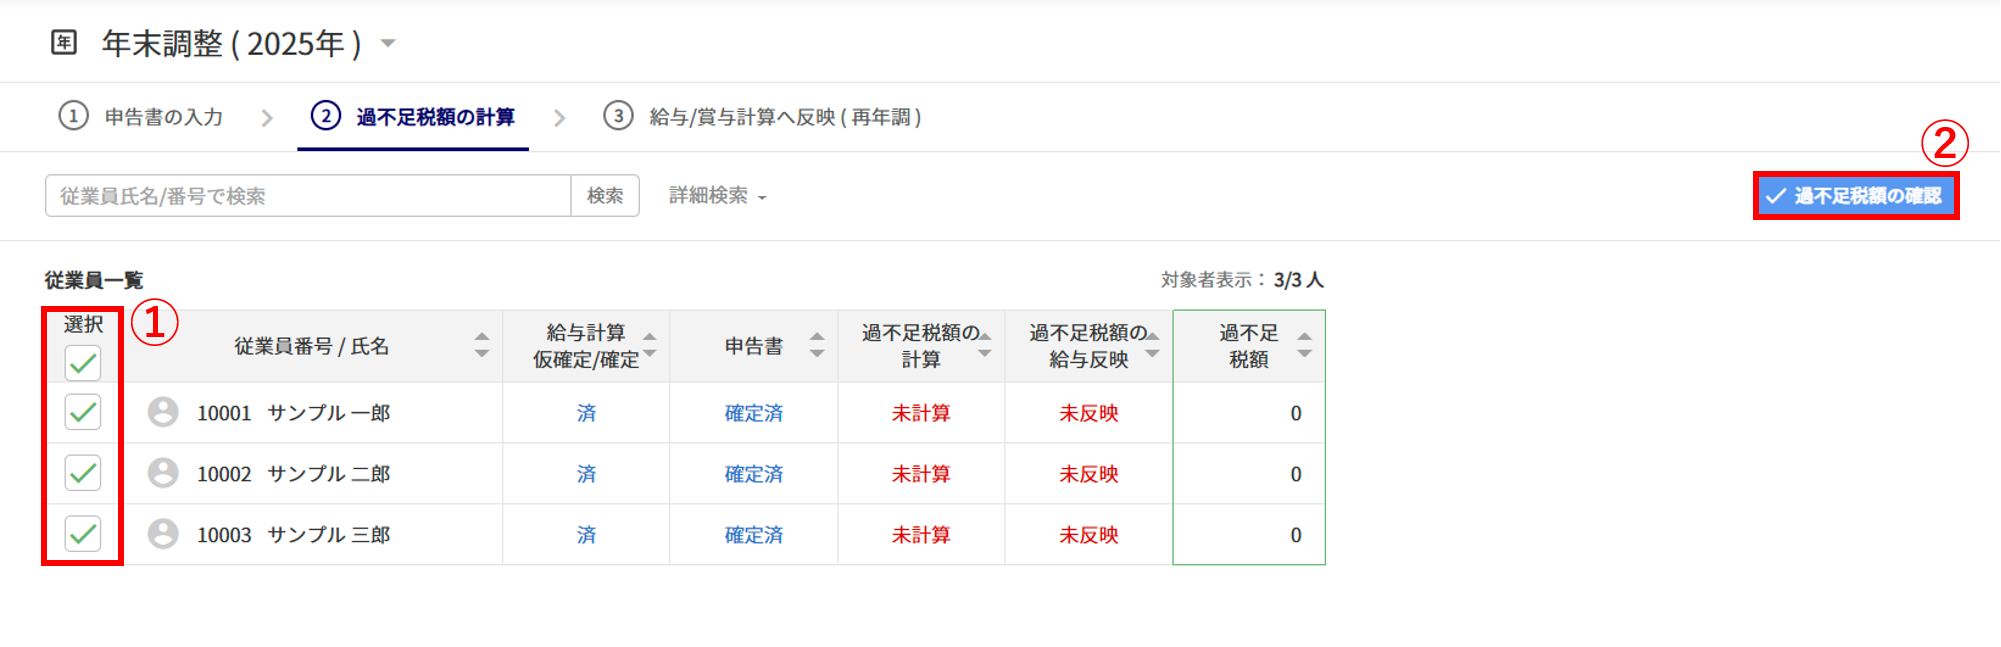
Task: Click the 確定済 link for employee 10002
Action: (754, 474)
